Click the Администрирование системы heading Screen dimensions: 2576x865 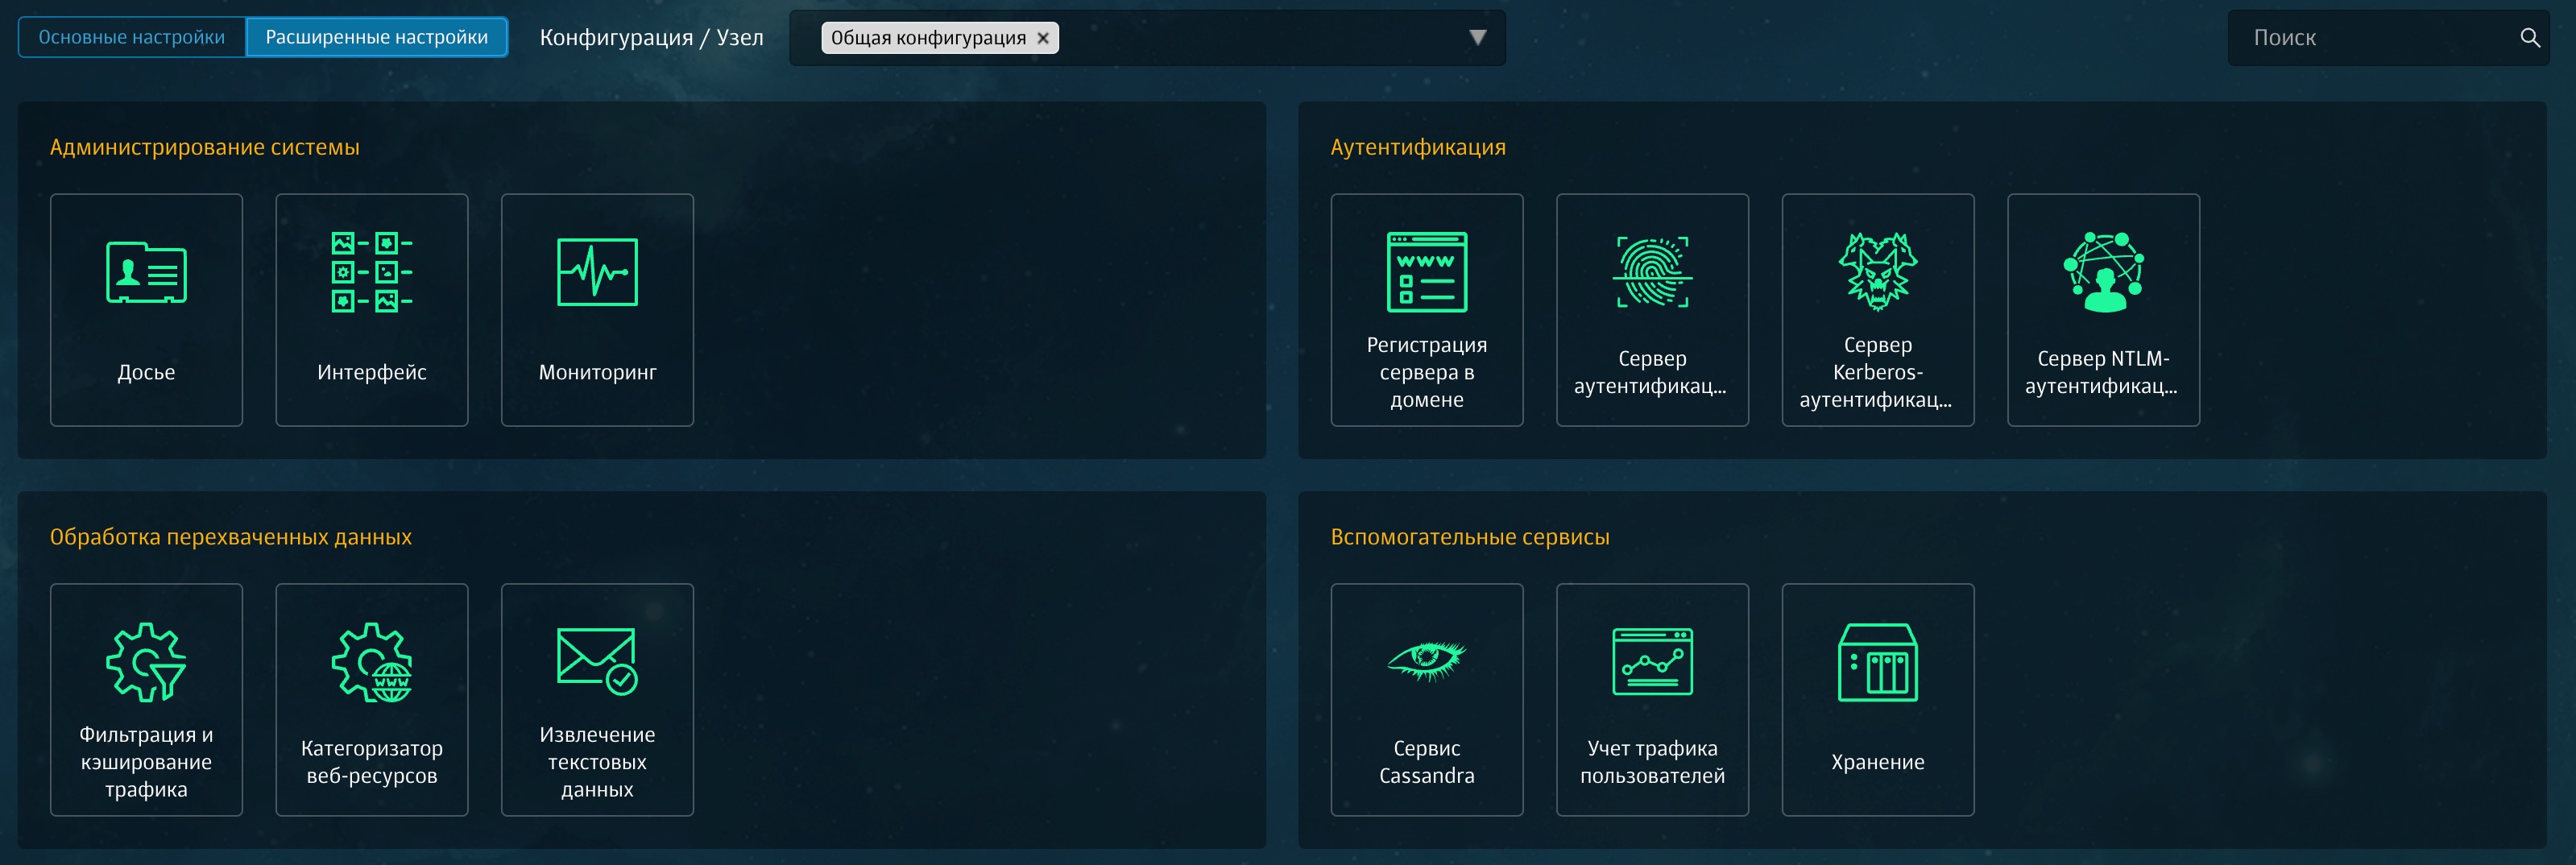pos(204,147)
